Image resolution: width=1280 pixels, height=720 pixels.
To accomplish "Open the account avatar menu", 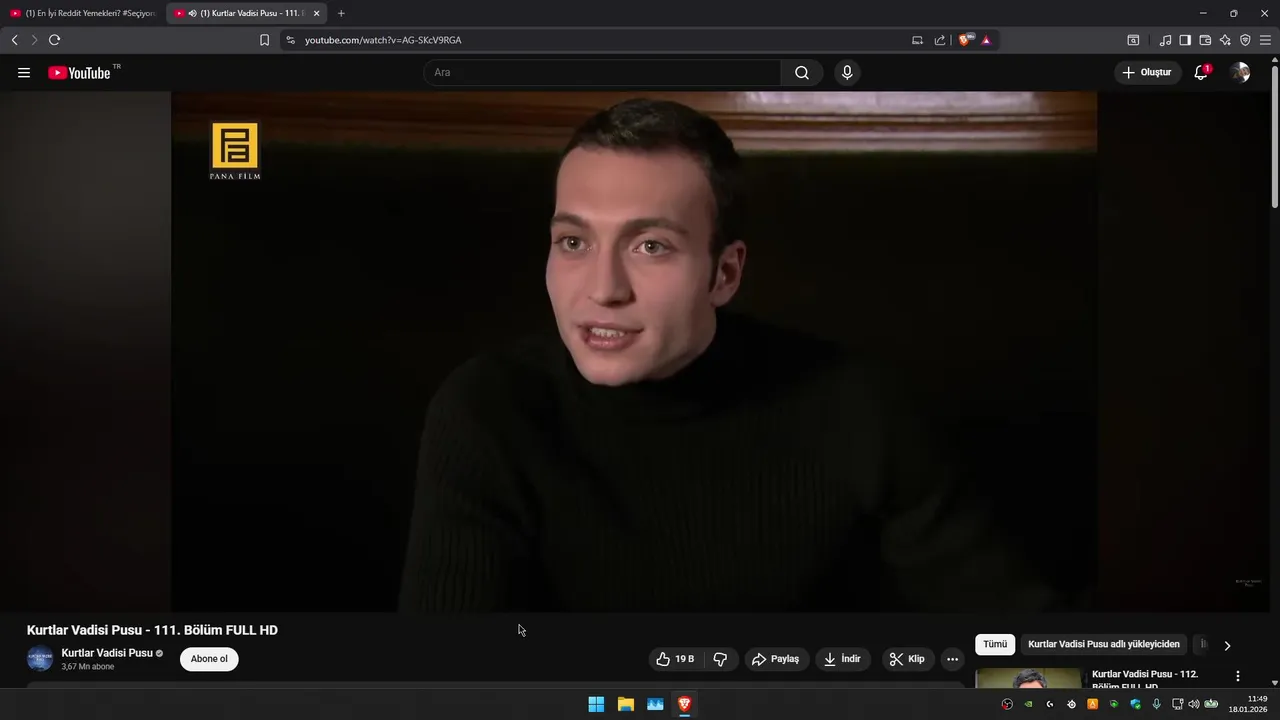I will pos(1240,73).
